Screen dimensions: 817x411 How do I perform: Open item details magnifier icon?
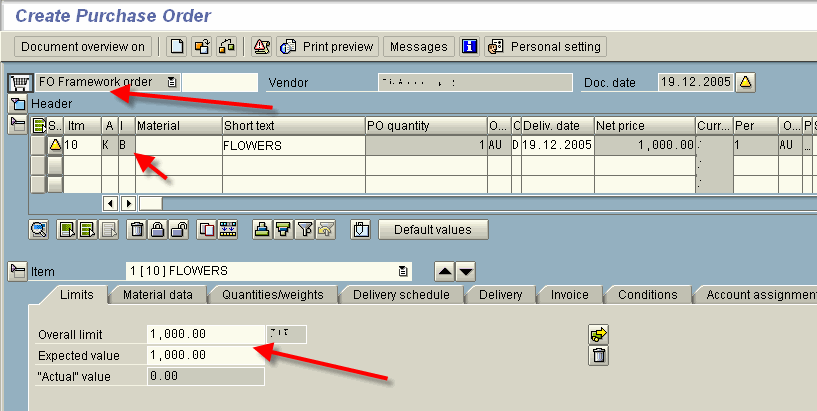[39, 230]
